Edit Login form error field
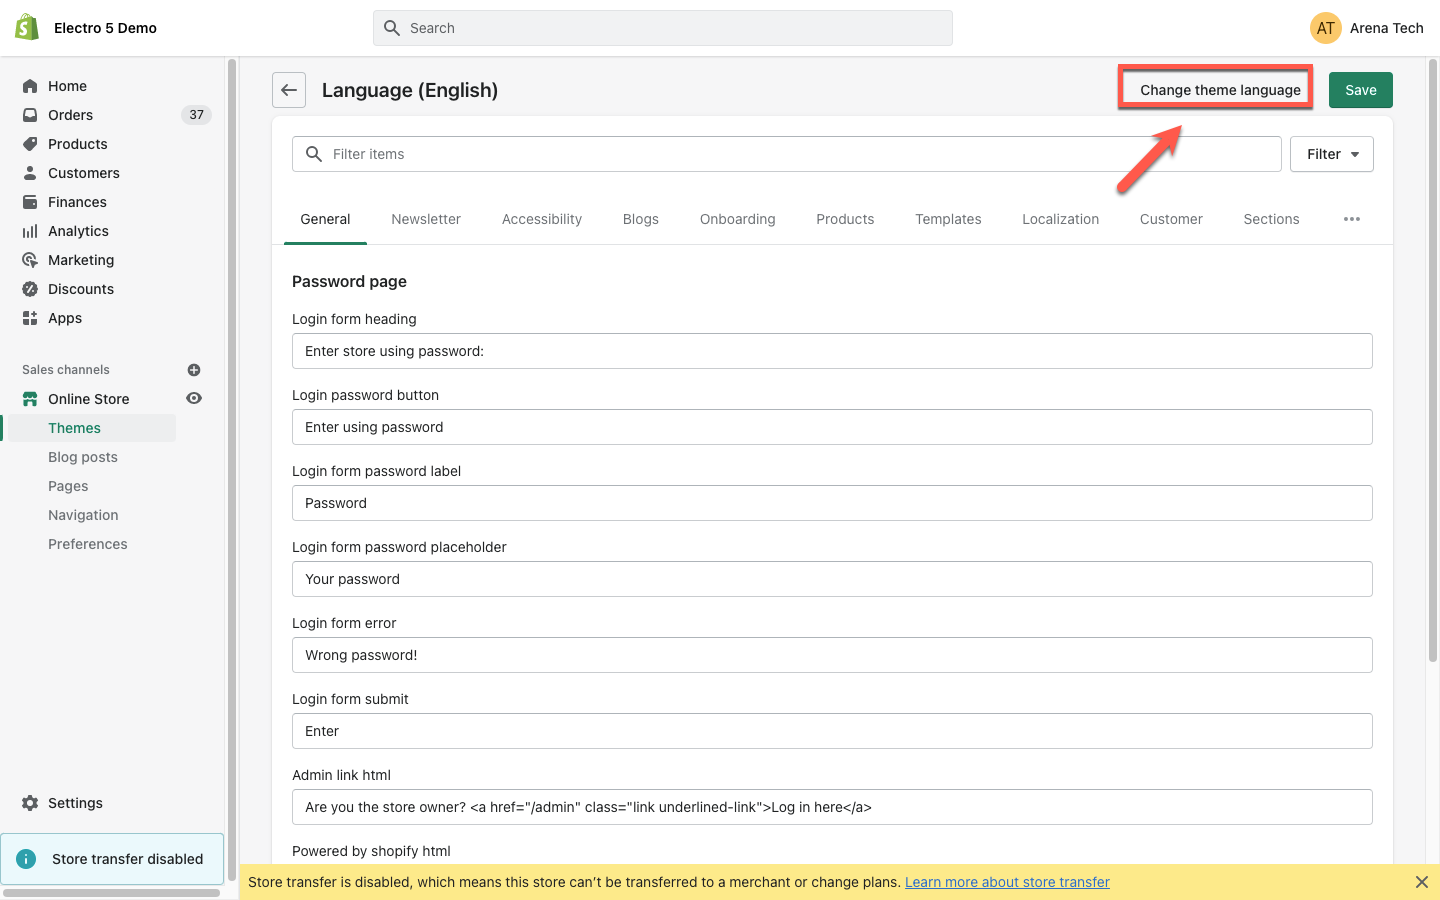The height and width of the screenshot is (900, 1440). [832, 655]
